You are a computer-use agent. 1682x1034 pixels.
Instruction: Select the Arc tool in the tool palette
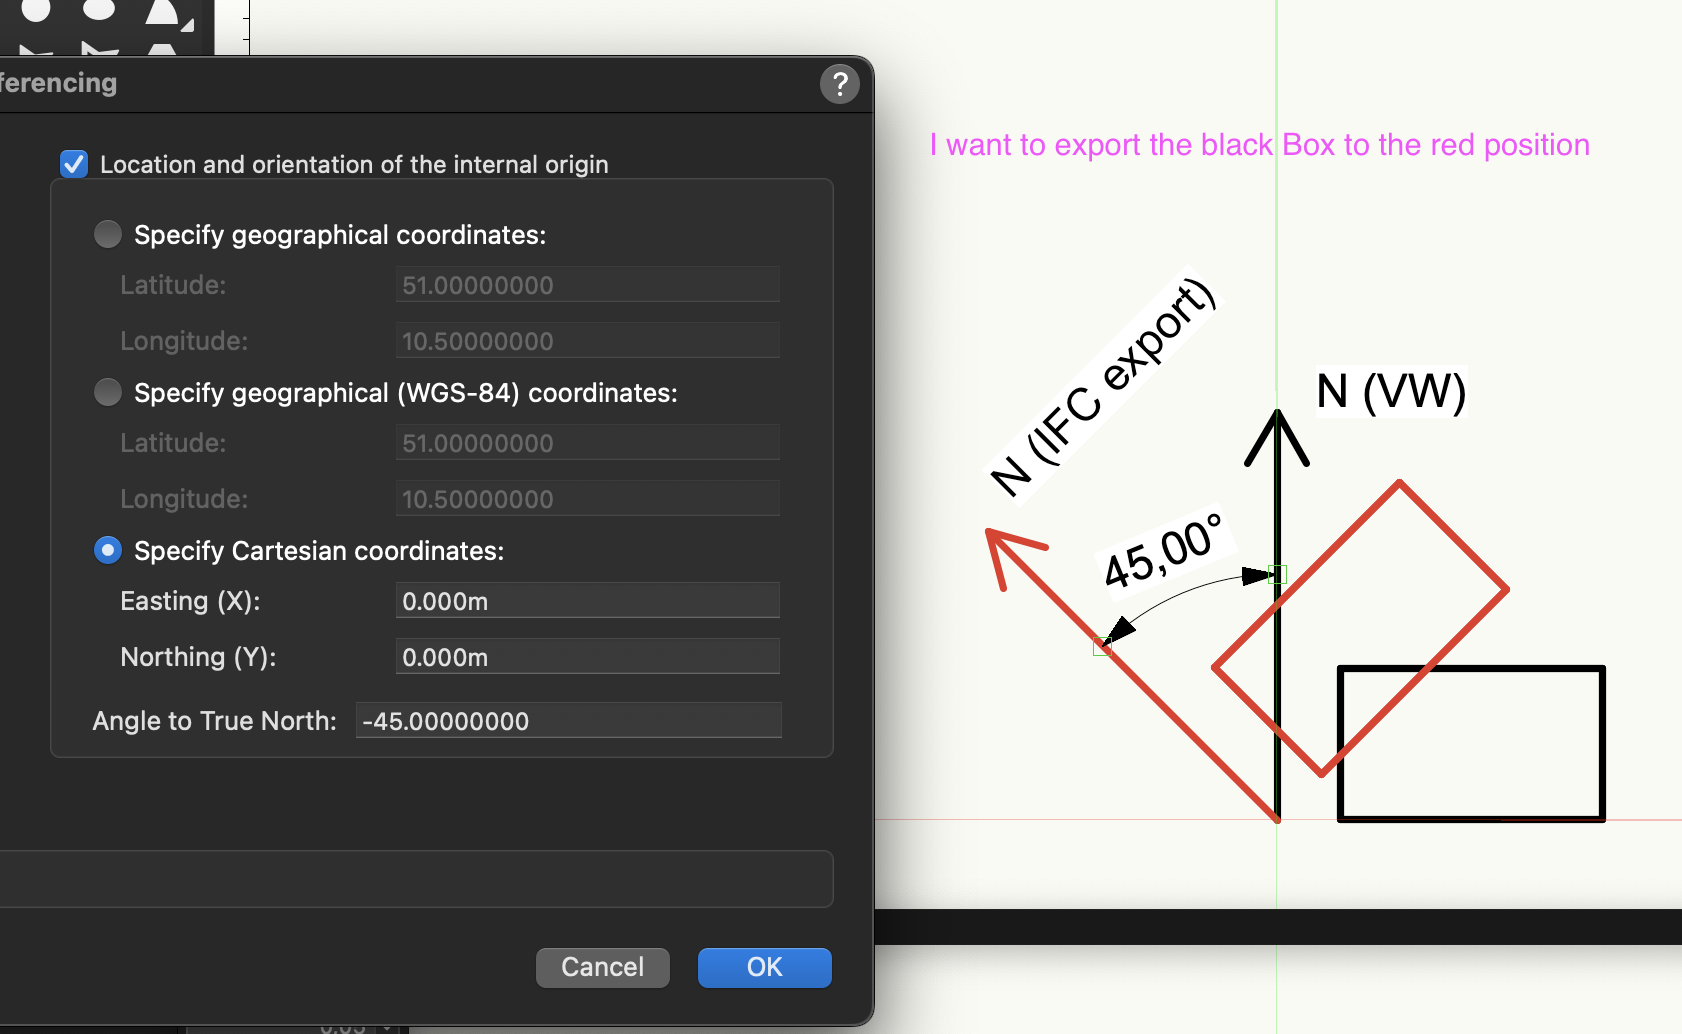pyautogui.click(x=160, y=12)
